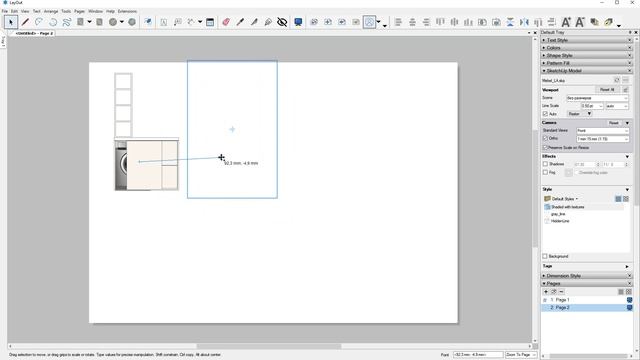Viewport: 640px width, 360px height.
Task: Toggle the Auto render checkbox
Action: [545, 114]
